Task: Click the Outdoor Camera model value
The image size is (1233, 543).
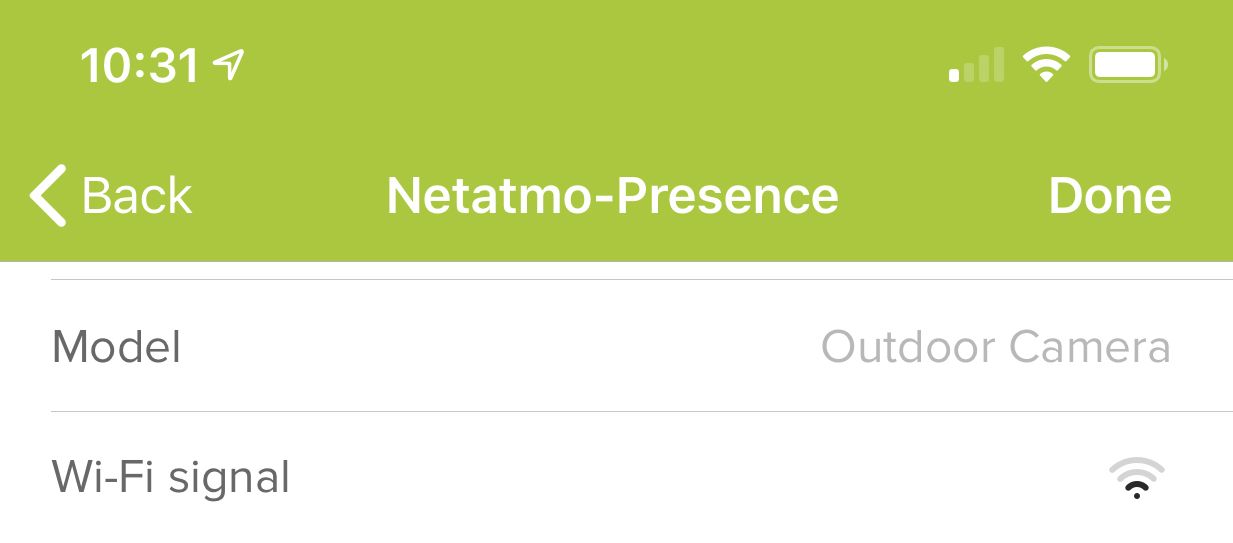Action: click(x=995, y=347)
